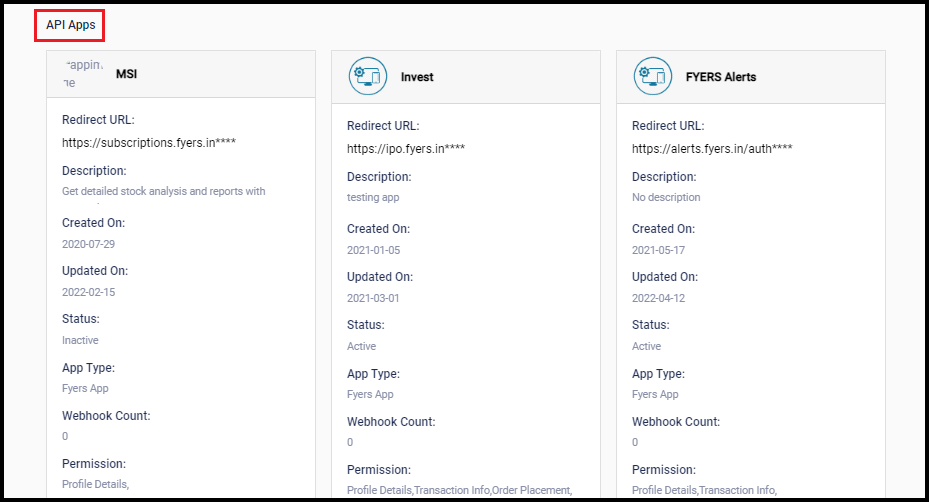
Task: Click the MSI description text
Action: click(163, 191)
